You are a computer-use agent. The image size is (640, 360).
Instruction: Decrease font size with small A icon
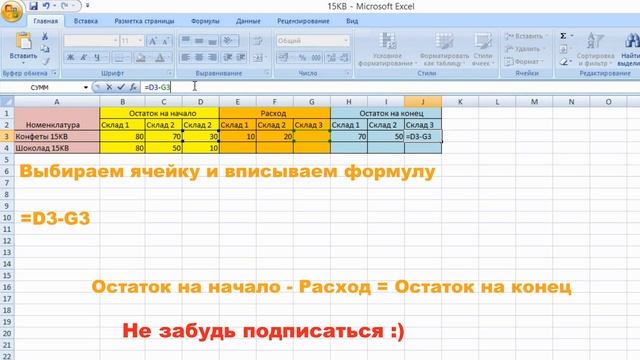(x=165, y=41)
